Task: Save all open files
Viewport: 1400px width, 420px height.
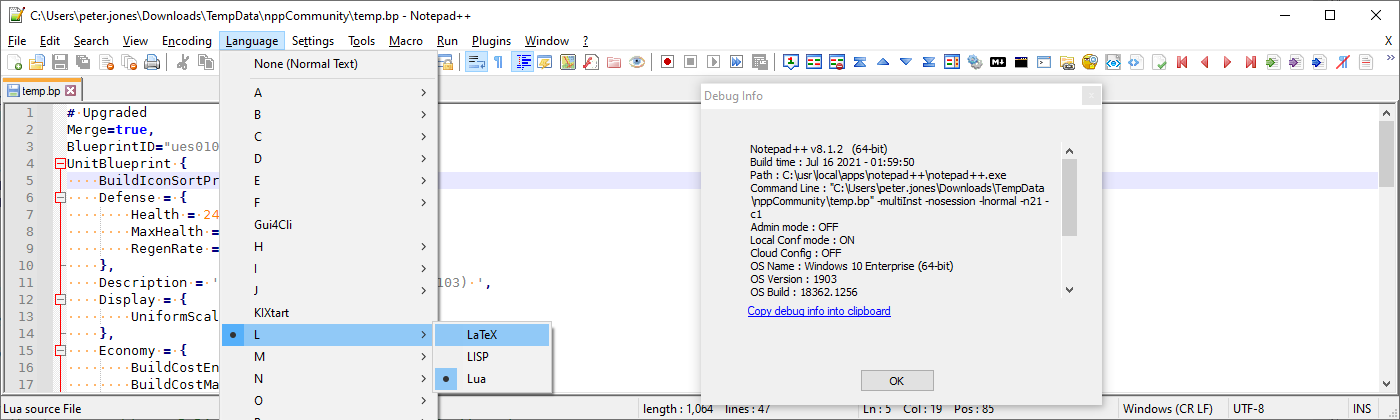Action: pos(83,62)
